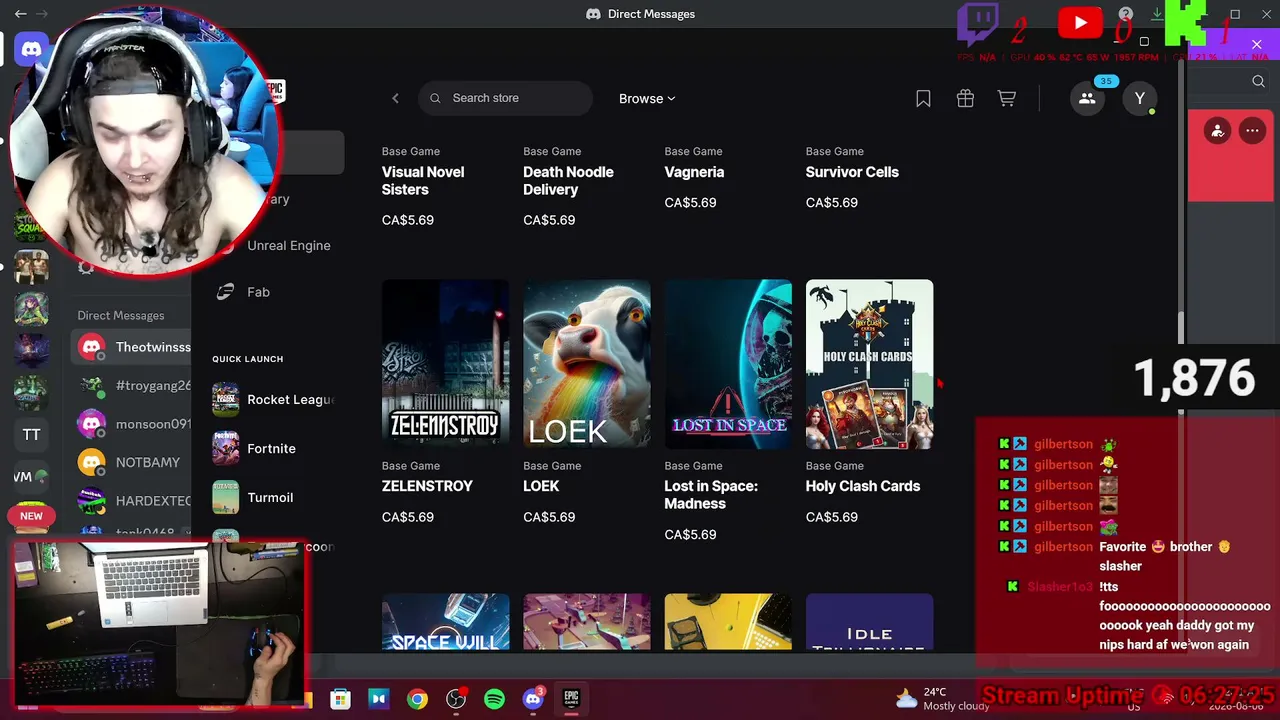Click the Direct Messages header in Discord
1280x720 pixels.
click(121, 316)
